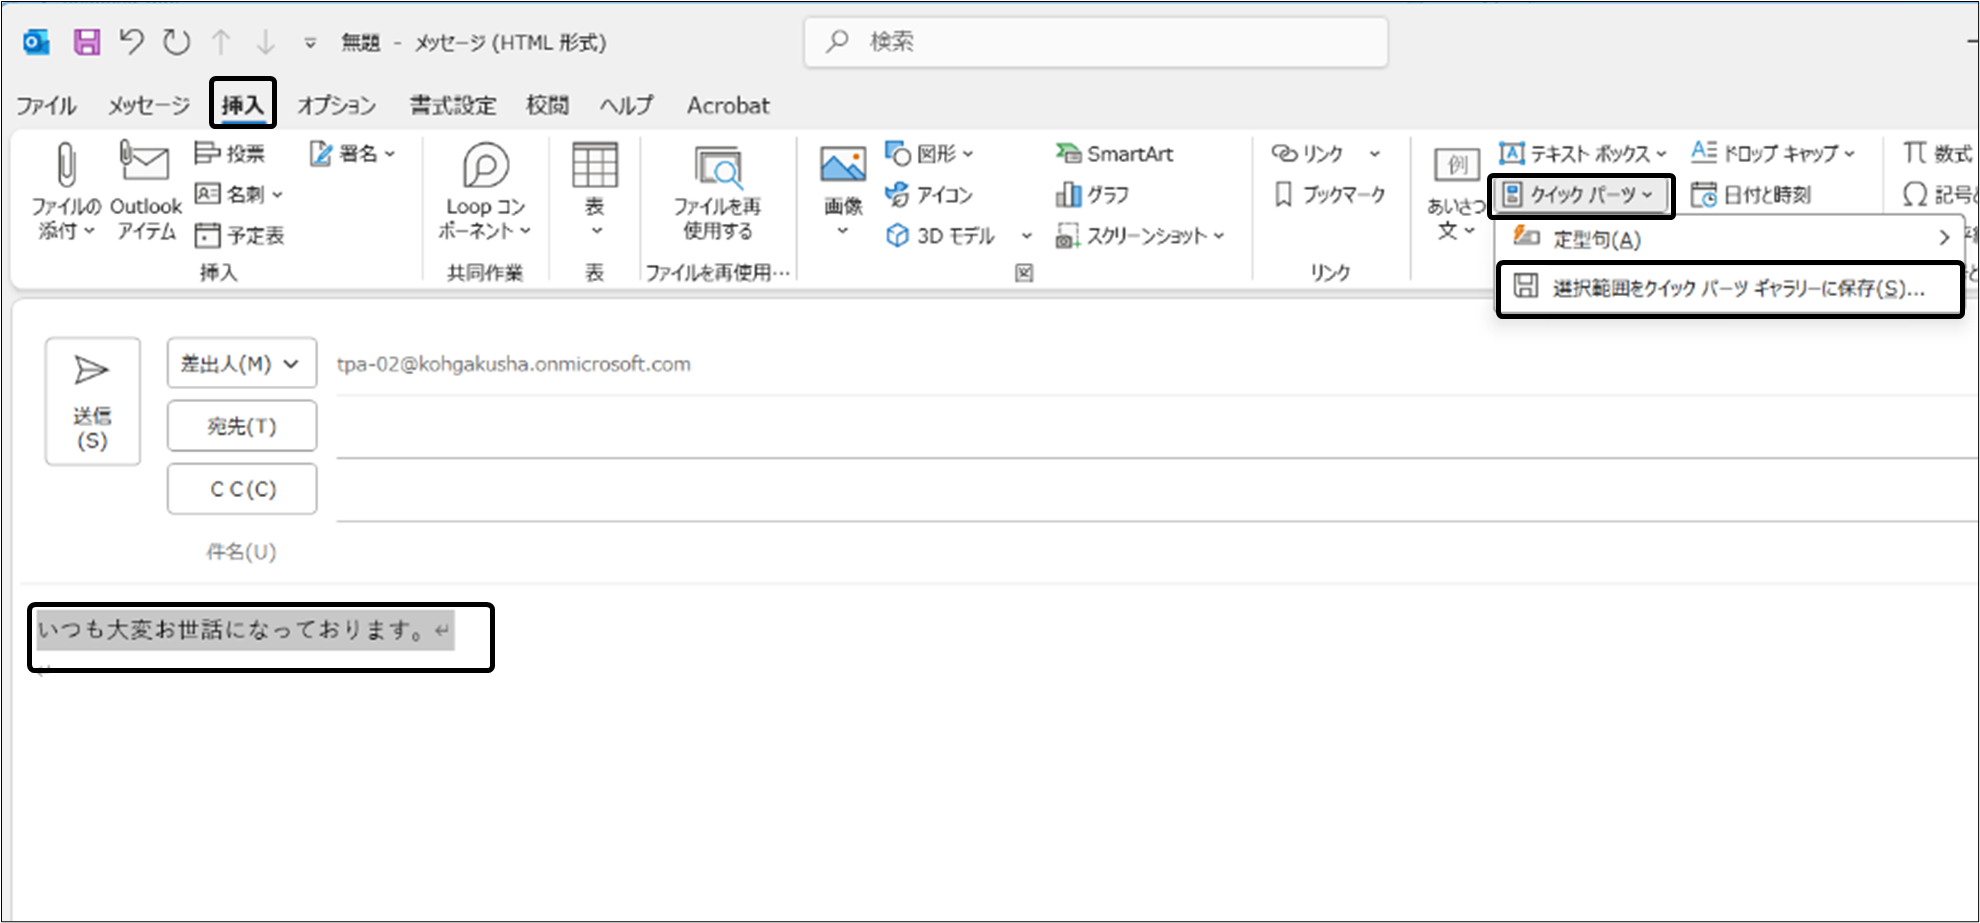Switch to the 書式設定 tab

point(453,105)
